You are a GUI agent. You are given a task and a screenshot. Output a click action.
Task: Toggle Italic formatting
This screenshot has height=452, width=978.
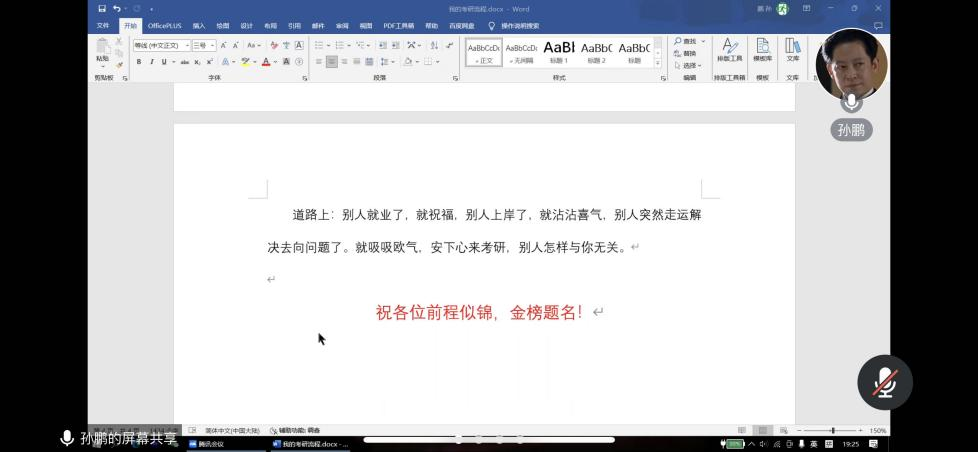(152, 62)
